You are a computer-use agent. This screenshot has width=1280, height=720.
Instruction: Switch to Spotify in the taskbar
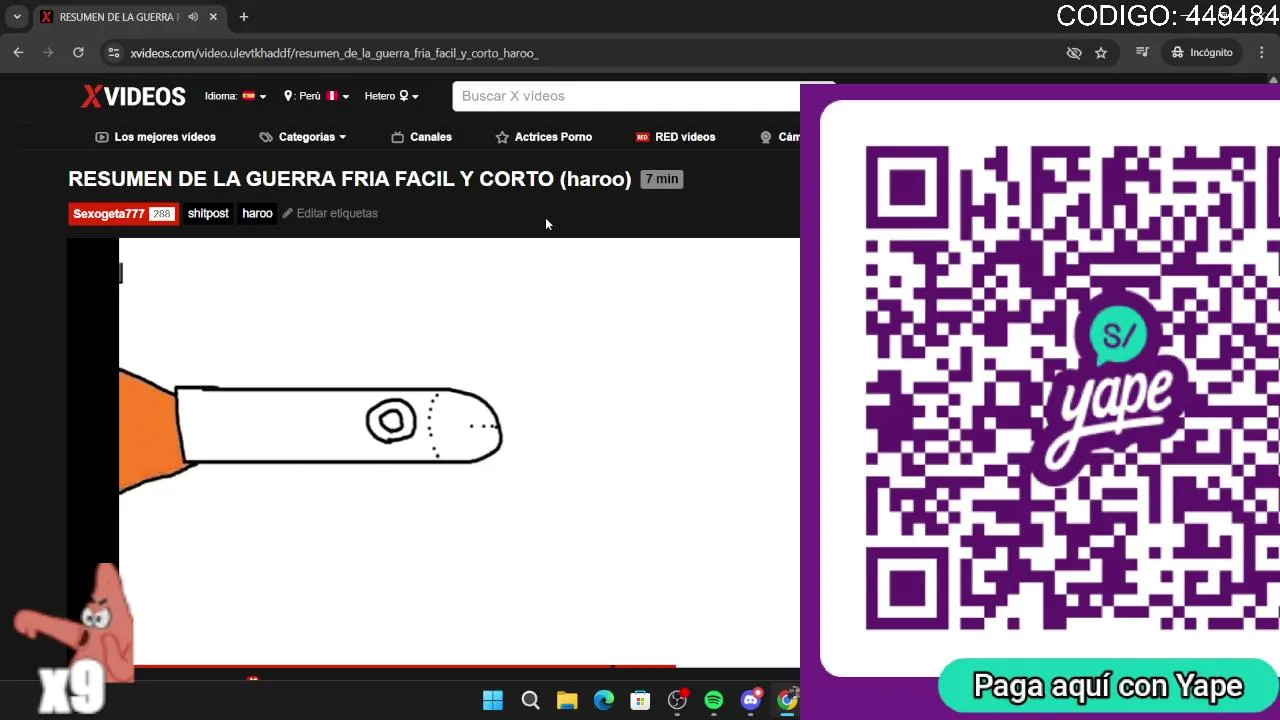pyautogui.click(x=714, y=700)
